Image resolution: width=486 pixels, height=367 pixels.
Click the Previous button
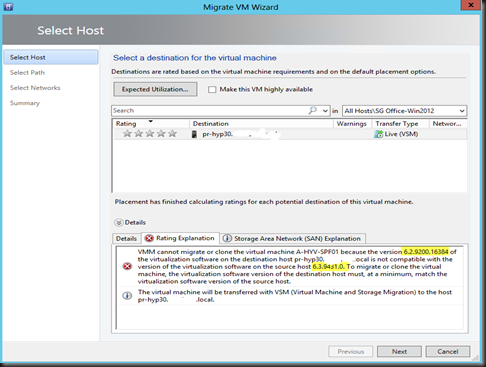(x=350, y=351)
